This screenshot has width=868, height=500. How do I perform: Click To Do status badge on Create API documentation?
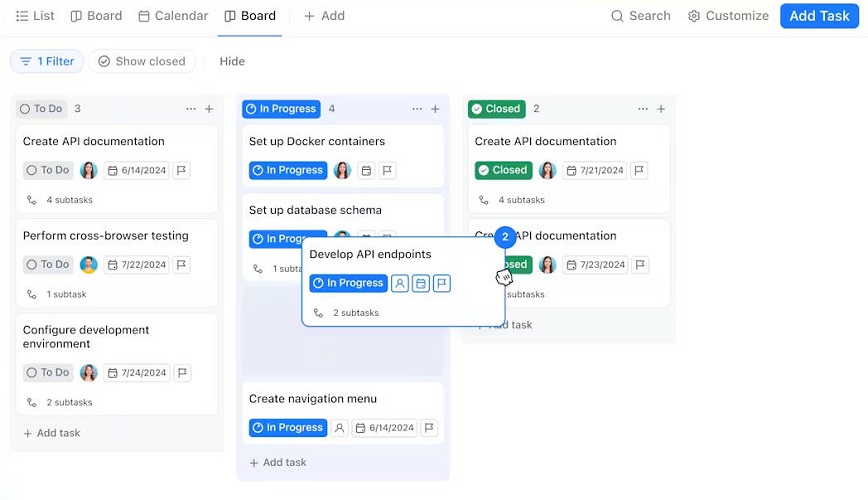pyautogui.click(x=48, y=170)
